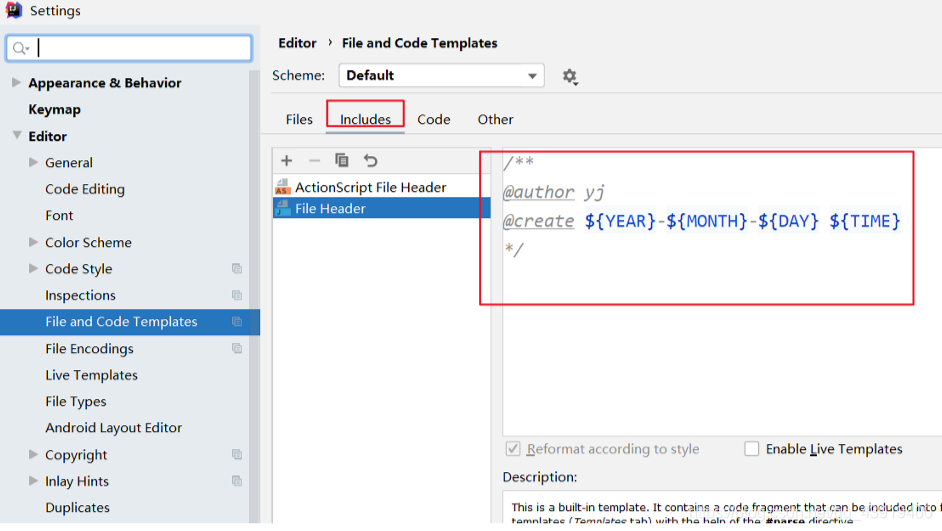Expand the Inlay Hints node

pos(33,481)
